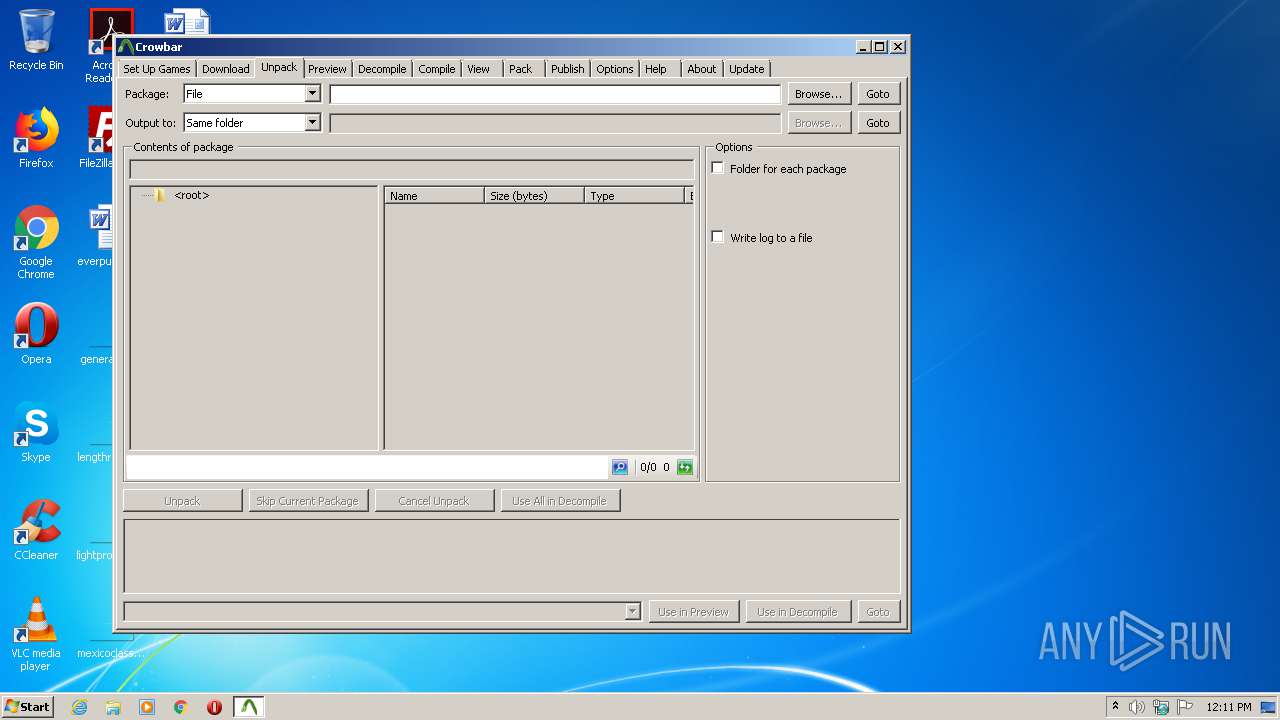Open CCleaner desktop shortcut

(x=36, y=530)
